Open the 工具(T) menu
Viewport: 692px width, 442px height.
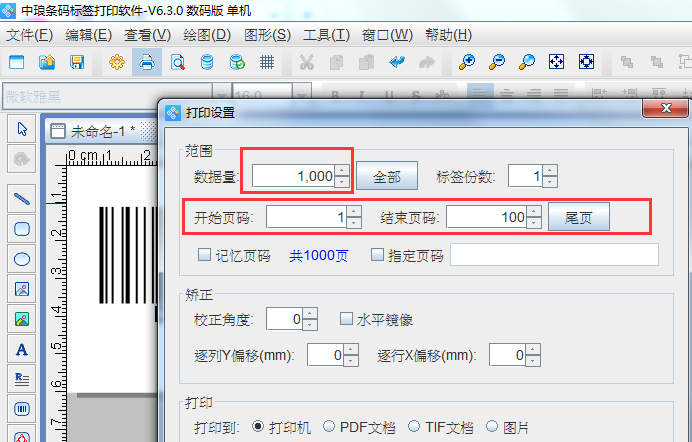[326, 35]
